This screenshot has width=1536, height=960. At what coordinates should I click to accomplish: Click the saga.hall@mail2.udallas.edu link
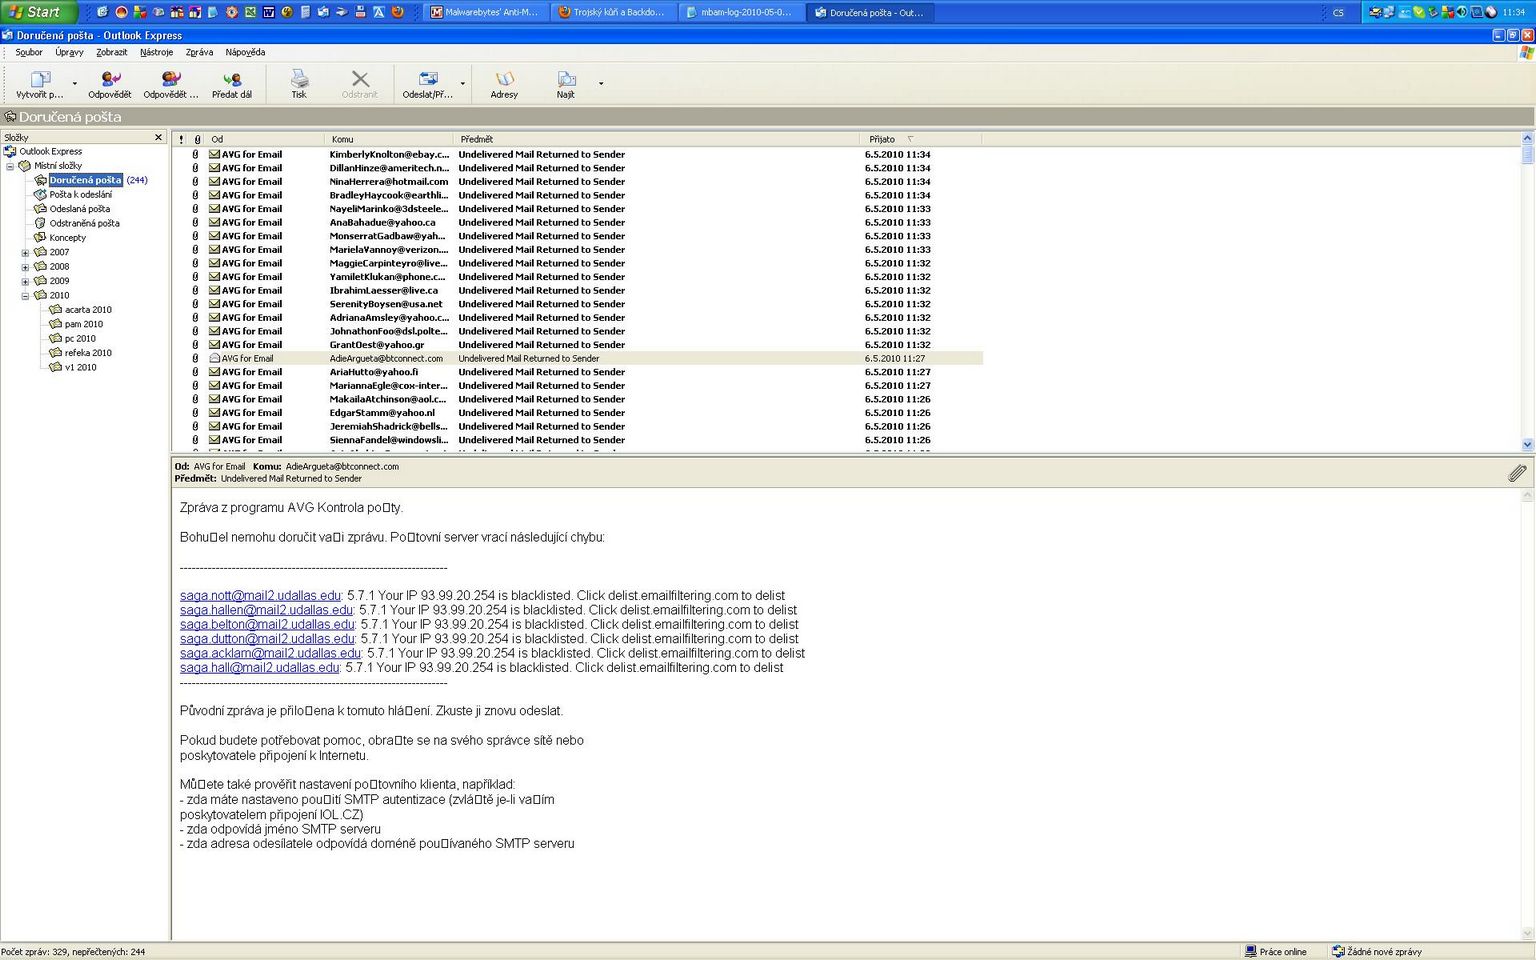260,668
